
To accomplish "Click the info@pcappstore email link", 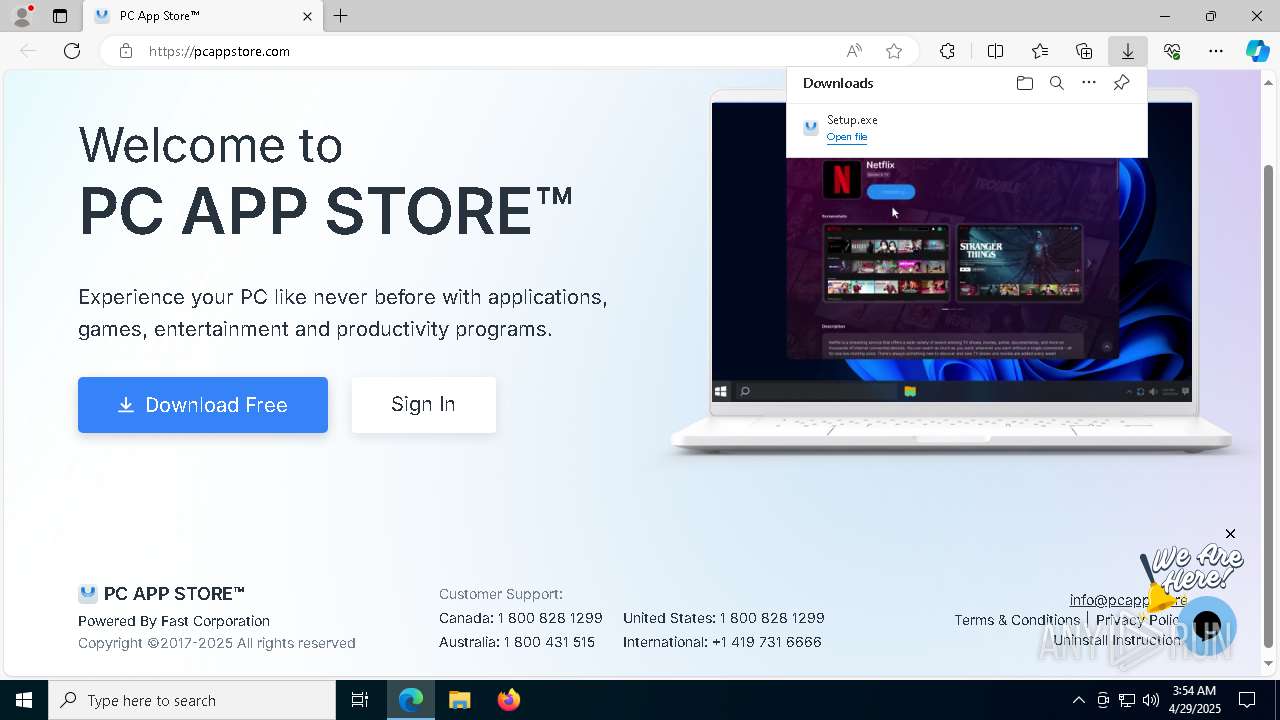I will coord(1128,600).
